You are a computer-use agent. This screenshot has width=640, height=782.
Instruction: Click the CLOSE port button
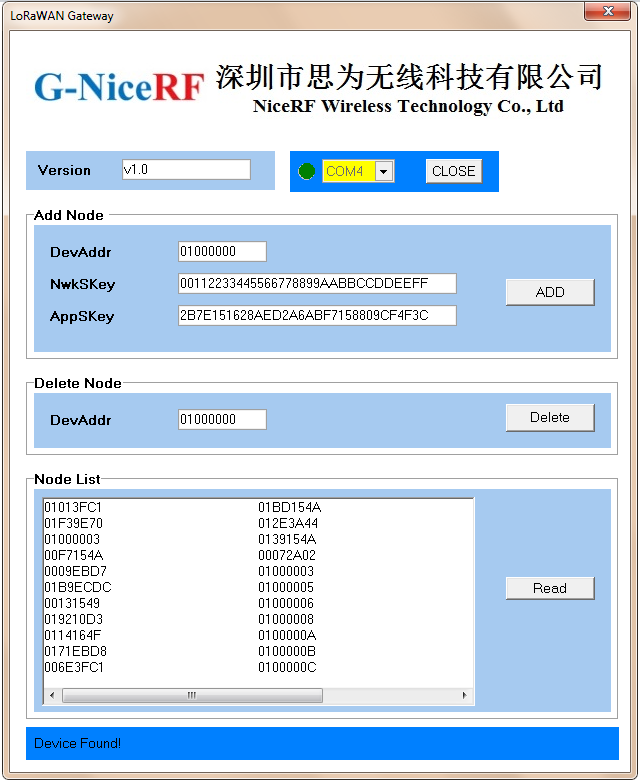tap(453, 171)
